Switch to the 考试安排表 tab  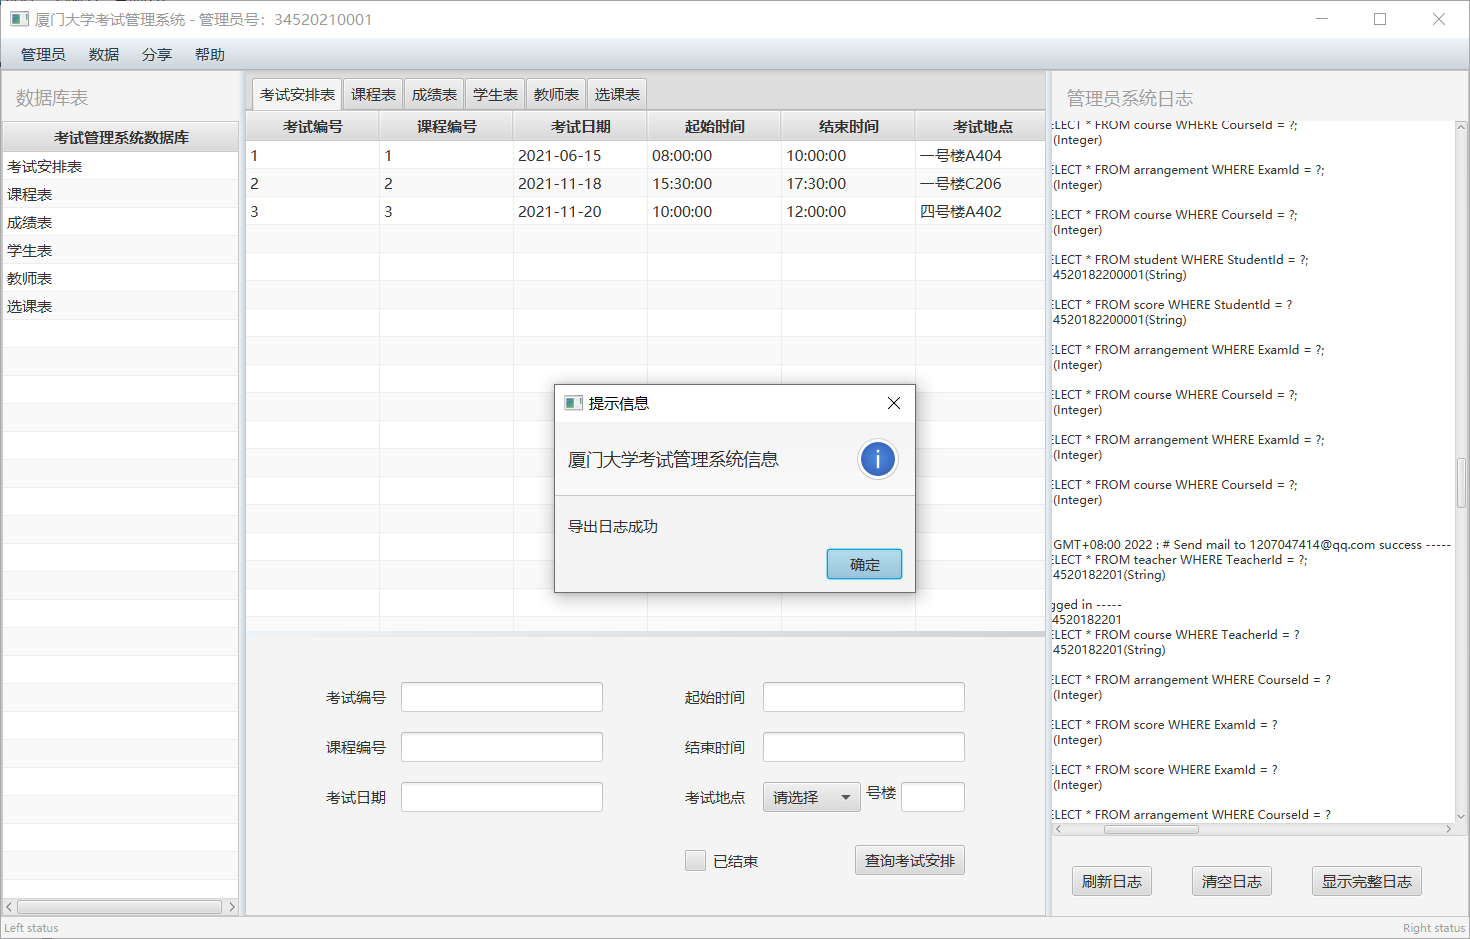[297, 94]
